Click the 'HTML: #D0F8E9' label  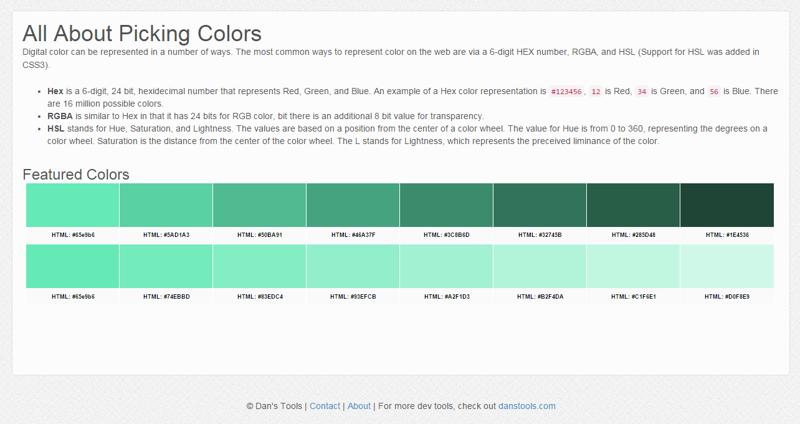point(727,296)
